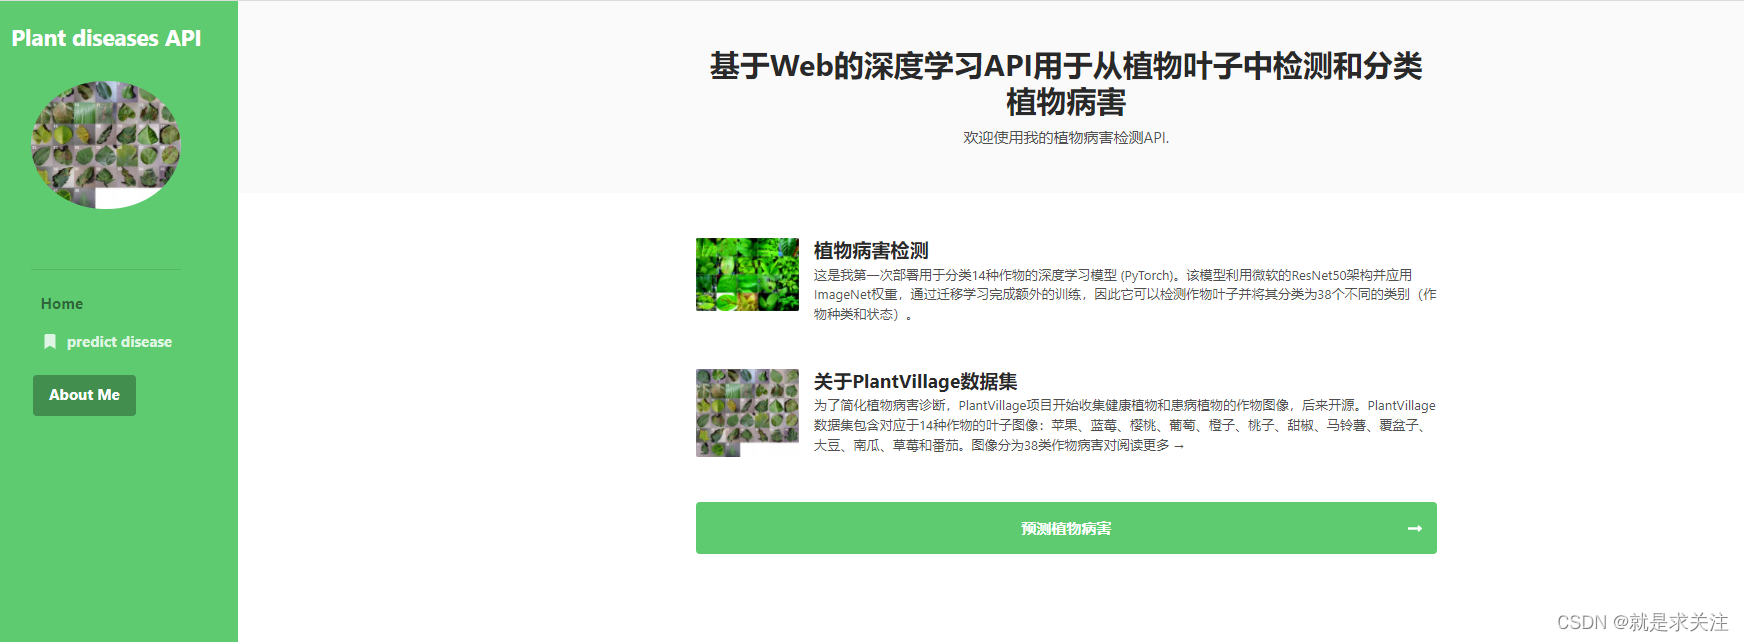The height and width of the screenshot is (642, 1744).
Task: Click the 关于PlantVillage数据集 section heading
Action: [x=915, y=382]
